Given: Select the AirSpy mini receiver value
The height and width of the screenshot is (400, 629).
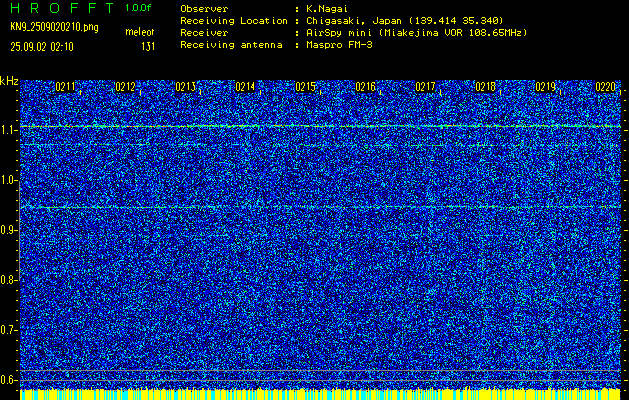Looking at the screenshot, I should coord(417,33).
